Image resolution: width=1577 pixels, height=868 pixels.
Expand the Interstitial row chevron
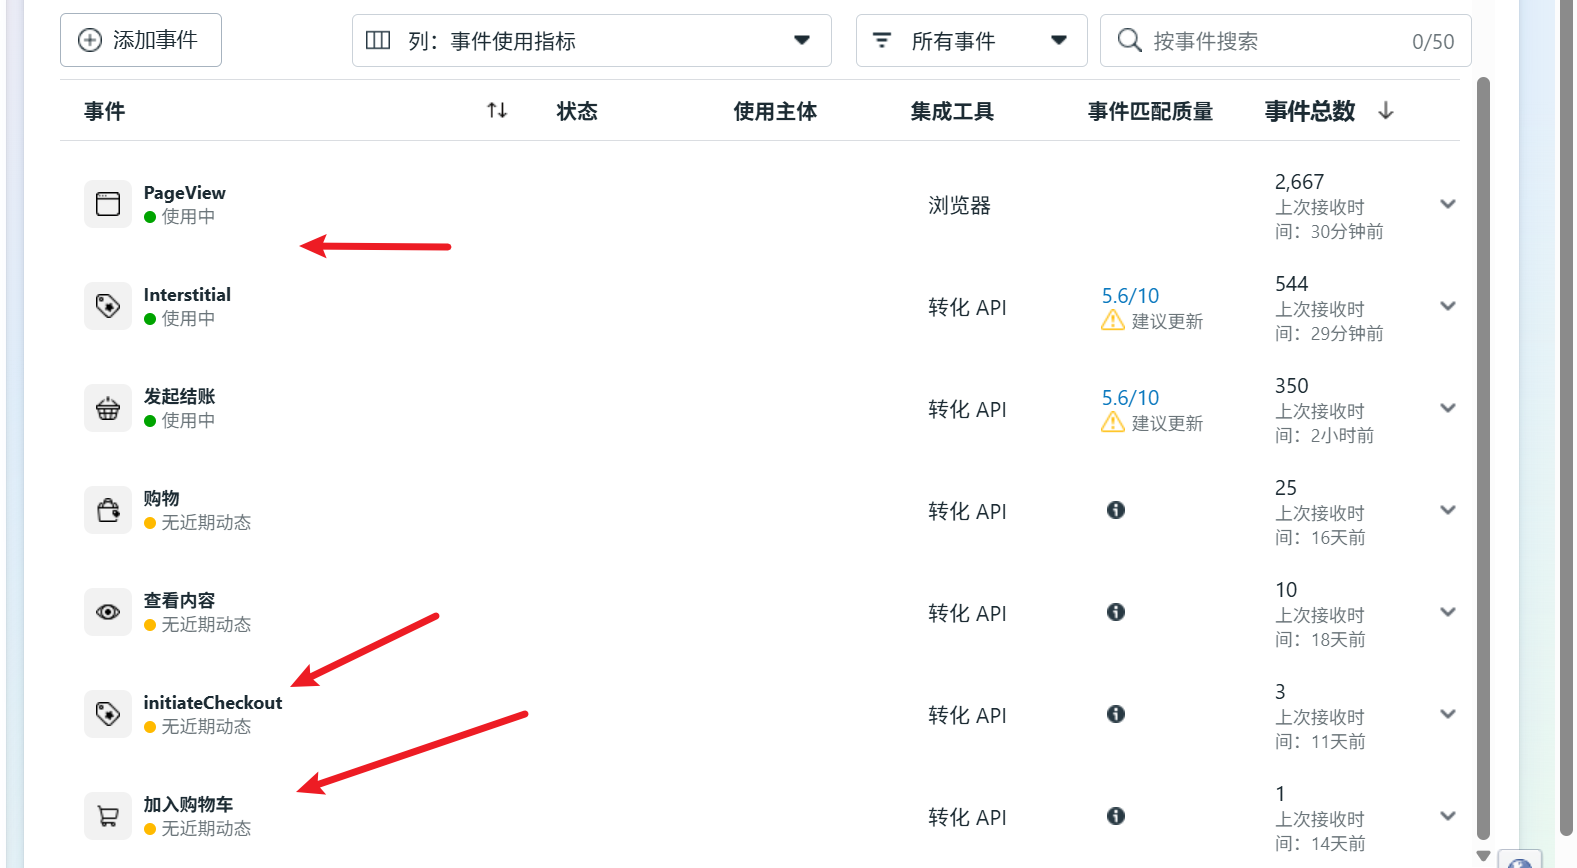pyautogui.click(x=1447, y=306)
